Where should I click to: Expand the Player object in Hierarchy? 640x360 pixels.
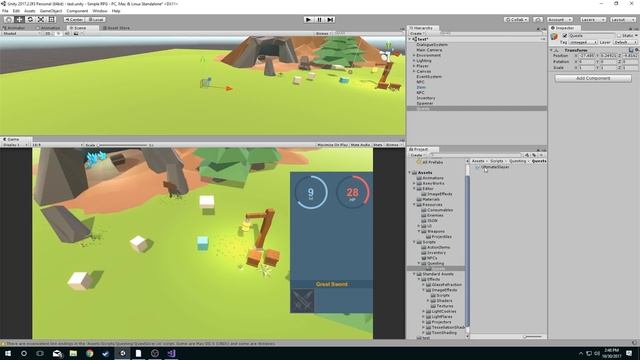pos(414,66)
